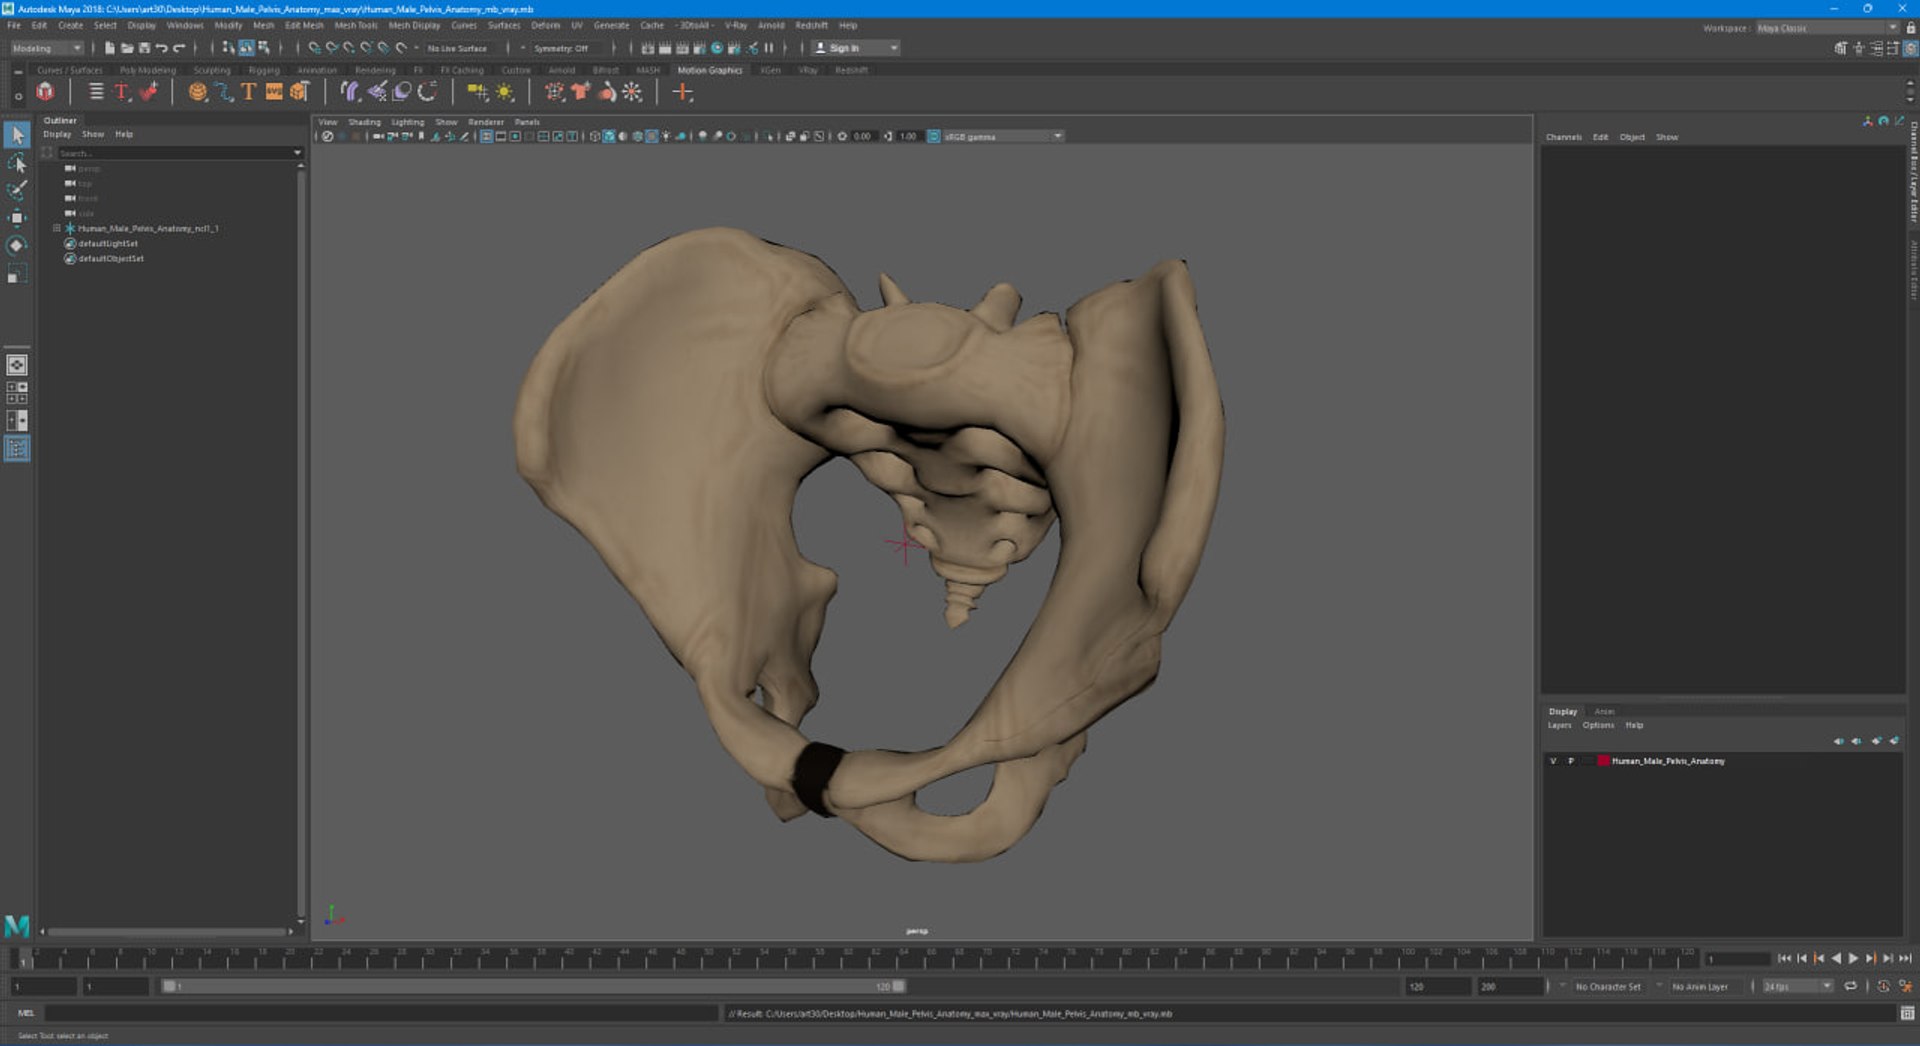This screenshot has width=1920, height=1046.
Task: Click Go to start of playback range
Action: [x=1785, y=958]
